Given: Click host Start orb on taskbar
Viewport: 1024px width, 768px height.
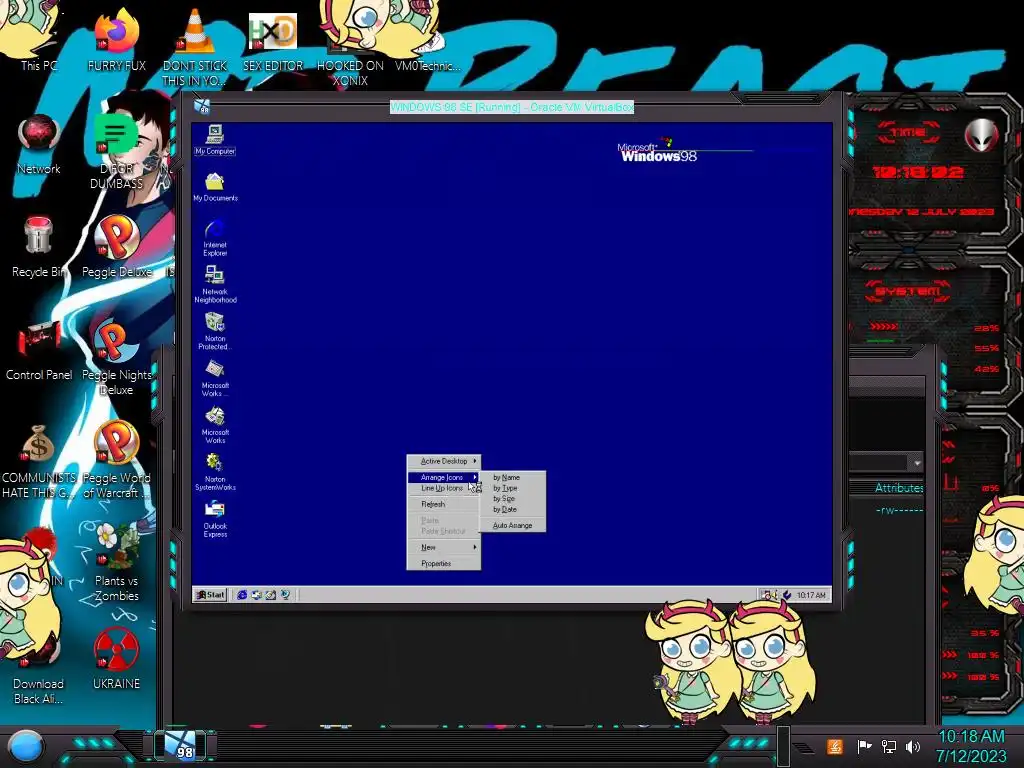Looking at the screenshot, I should [x=25, y=746].
